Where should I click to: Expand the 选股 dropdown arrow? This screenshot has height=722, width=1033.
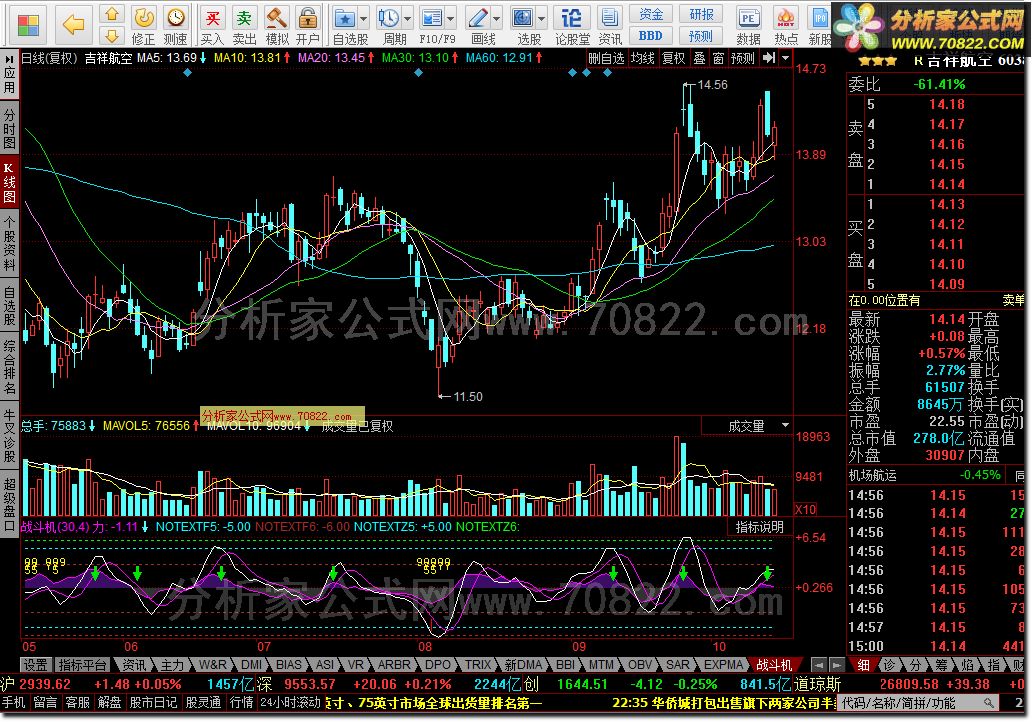click(x=542, y=19)
